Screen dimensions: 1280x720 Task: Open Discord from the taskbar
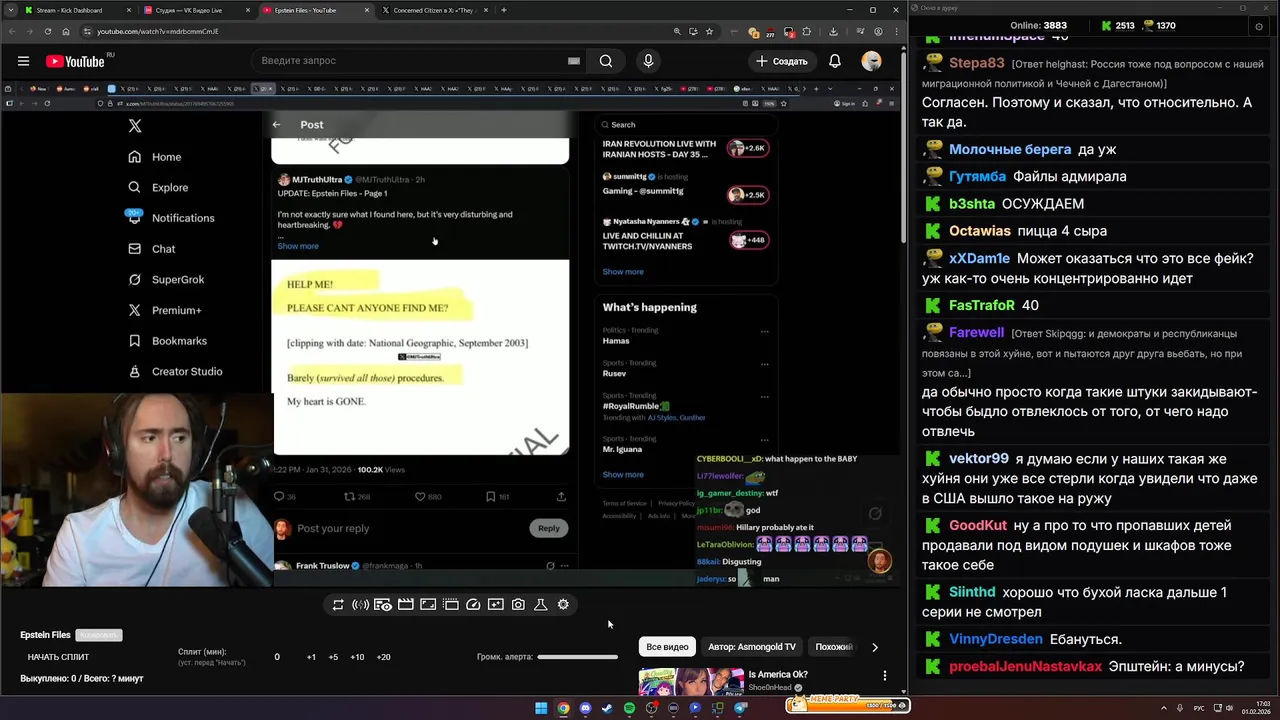[585, 708]
